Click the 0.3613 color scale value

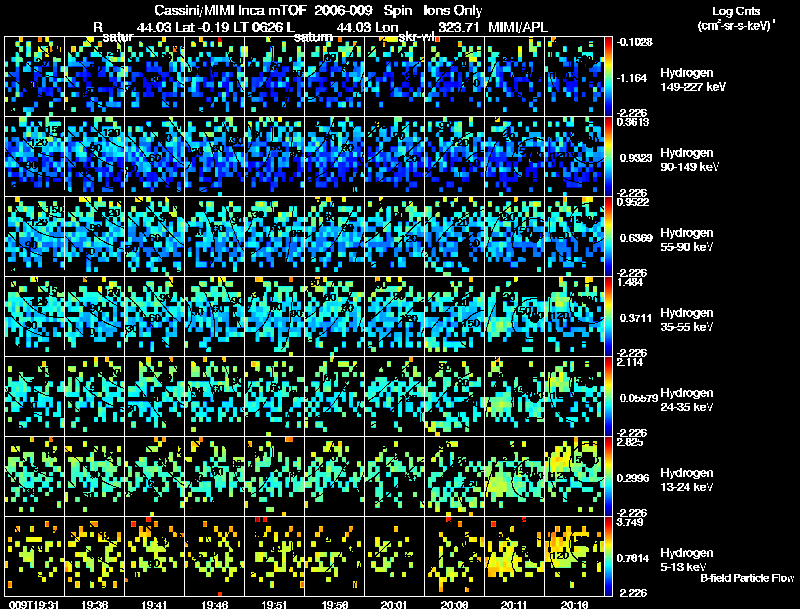[633, 121]
